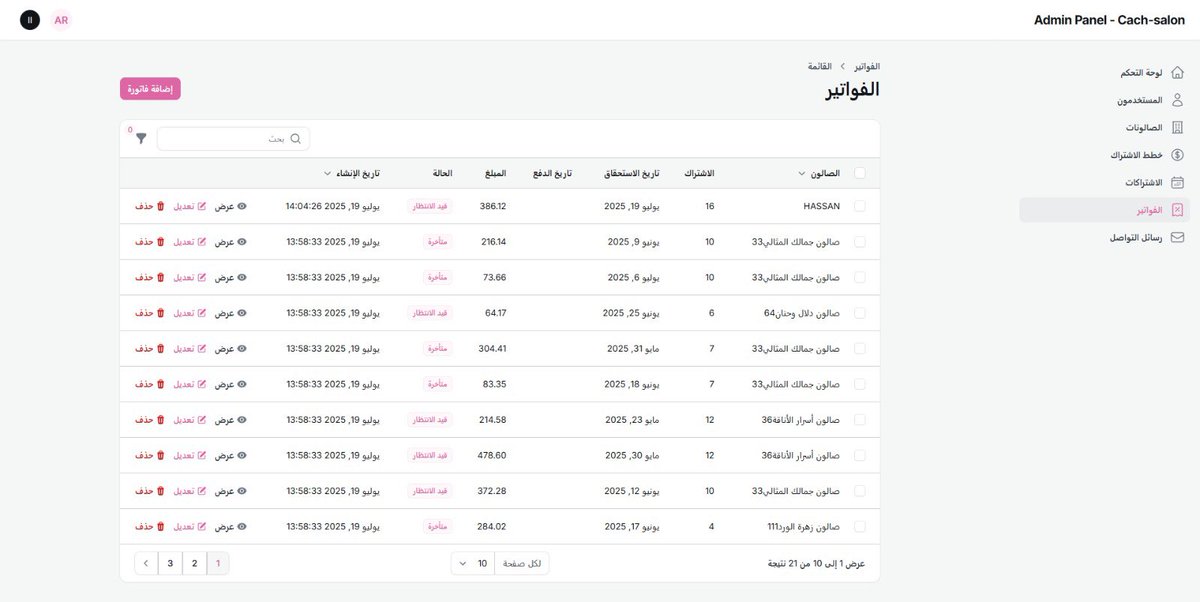Screen dimensions: 1200x602
Task: Click the invoices icon in sidebar
Action: (x=1177, y=210)
